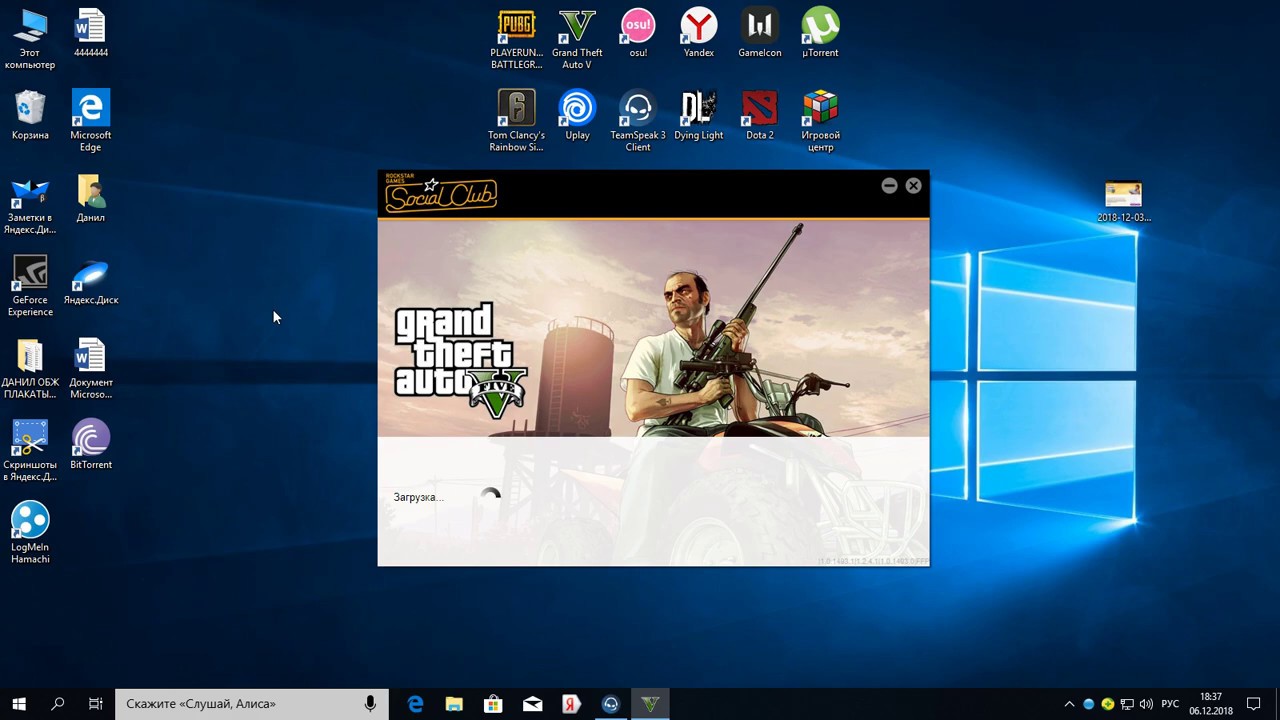Open Edge from the taskbar
Screen dimensions: 1280x720
pyautogui.click(x=415, y=704)
